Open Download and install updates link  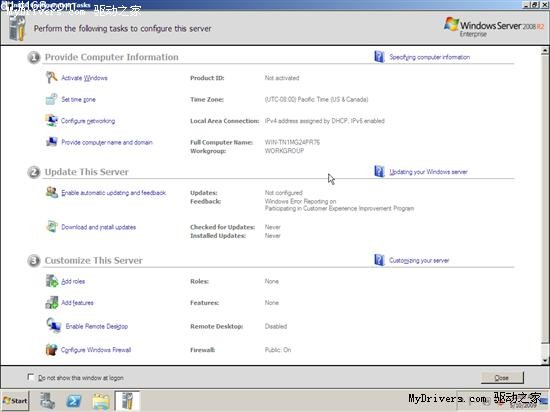(99, 227)
